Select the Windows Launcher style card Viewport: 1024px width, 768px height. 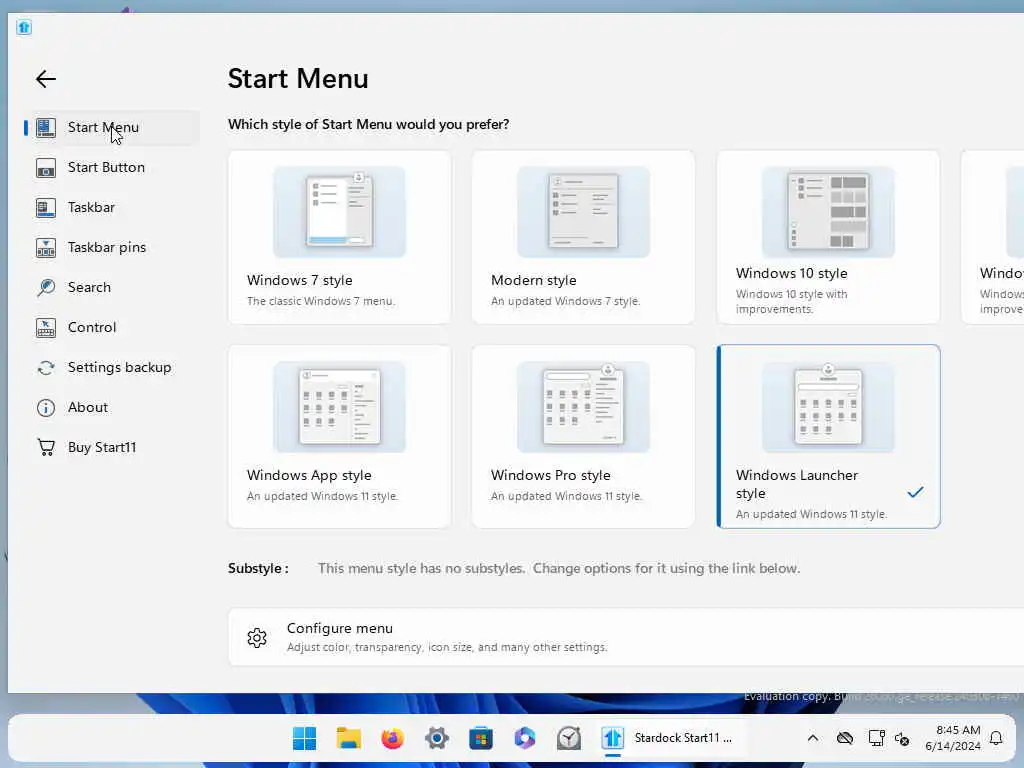tap(828, 436)
